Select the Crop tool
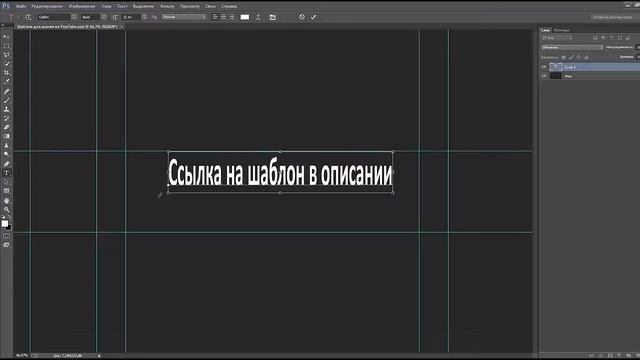 click(6, 73)
